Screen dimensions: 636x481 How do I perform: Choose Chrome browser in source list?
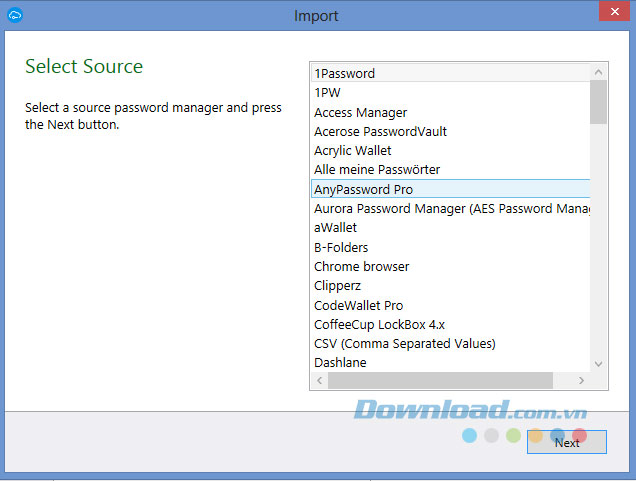click(x=451, y=266)
